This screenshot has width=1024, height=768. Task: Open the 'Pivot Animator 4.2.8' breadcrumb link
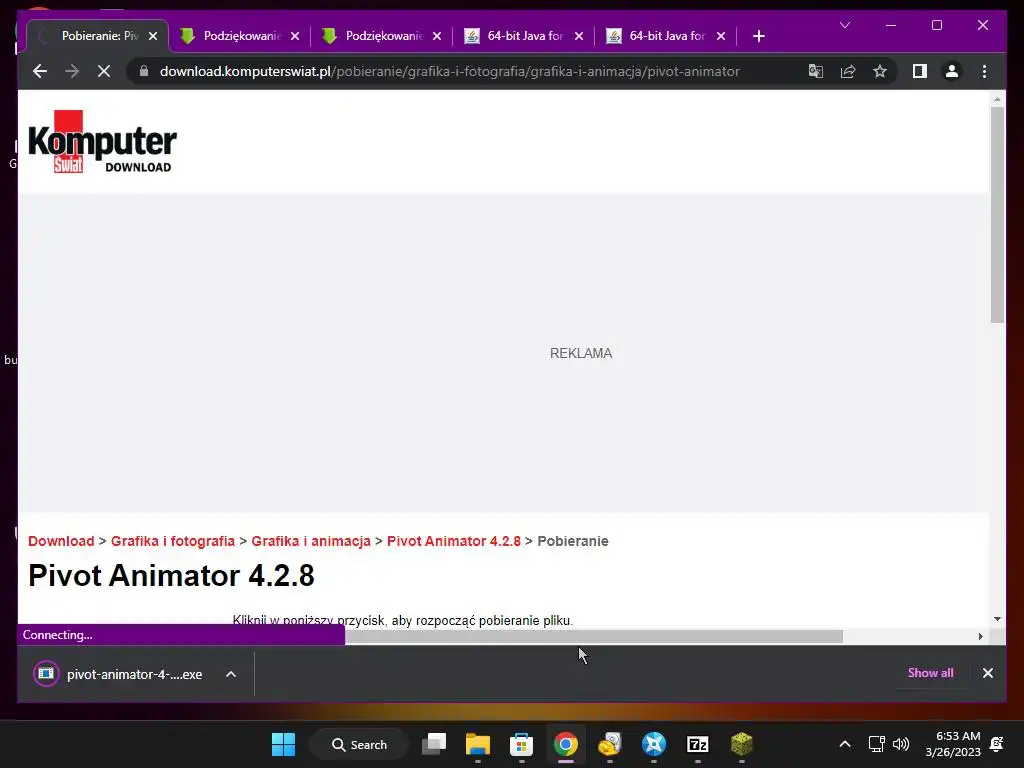pyautogui.click(x=454, y=541)
